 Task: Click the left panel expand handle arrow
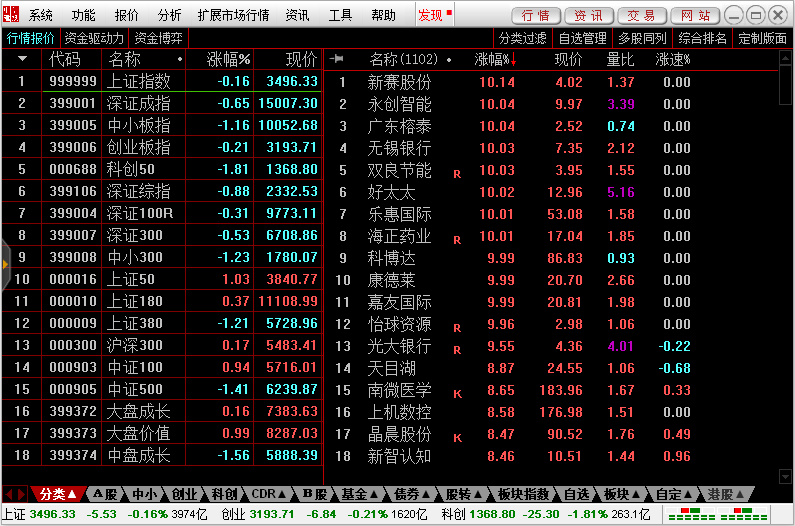click(6, 264)
